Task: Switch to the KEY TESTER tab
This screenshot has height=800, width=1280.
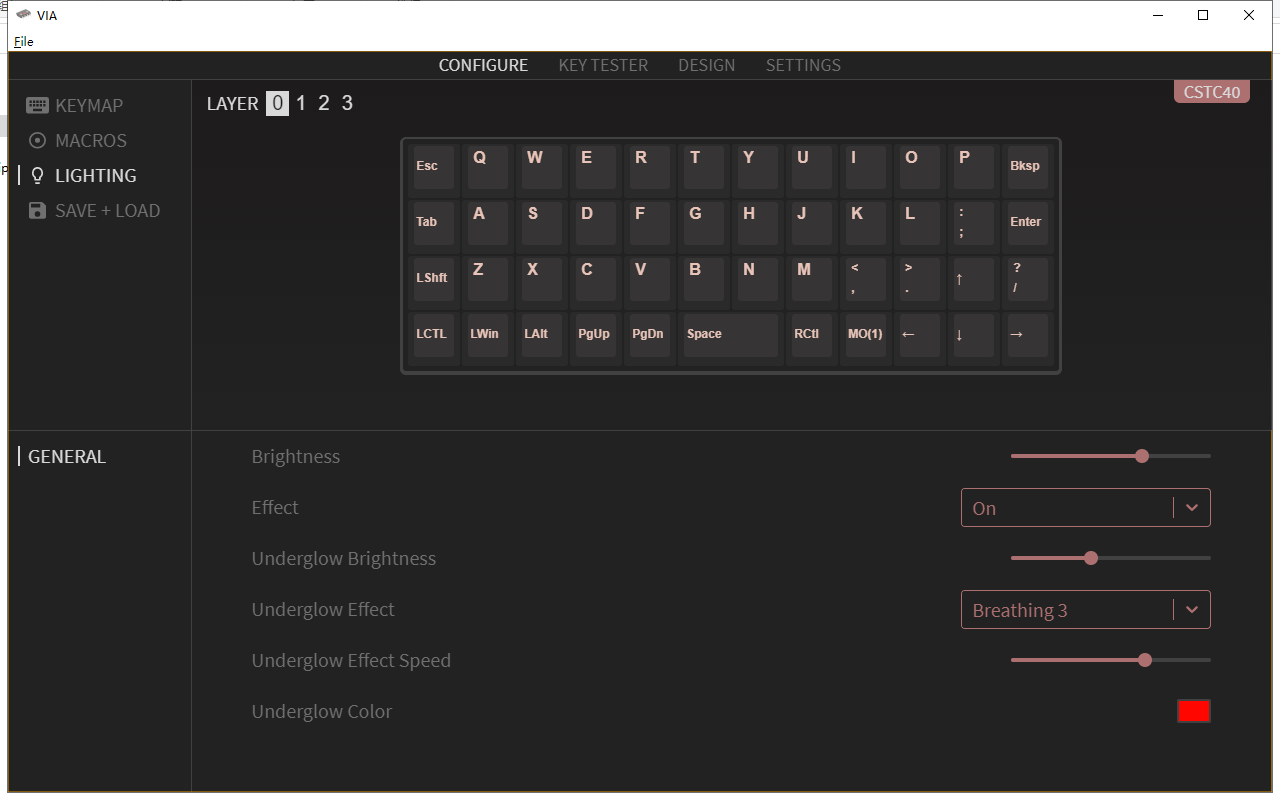Action: pyautogui.click(x=603, y=65)
